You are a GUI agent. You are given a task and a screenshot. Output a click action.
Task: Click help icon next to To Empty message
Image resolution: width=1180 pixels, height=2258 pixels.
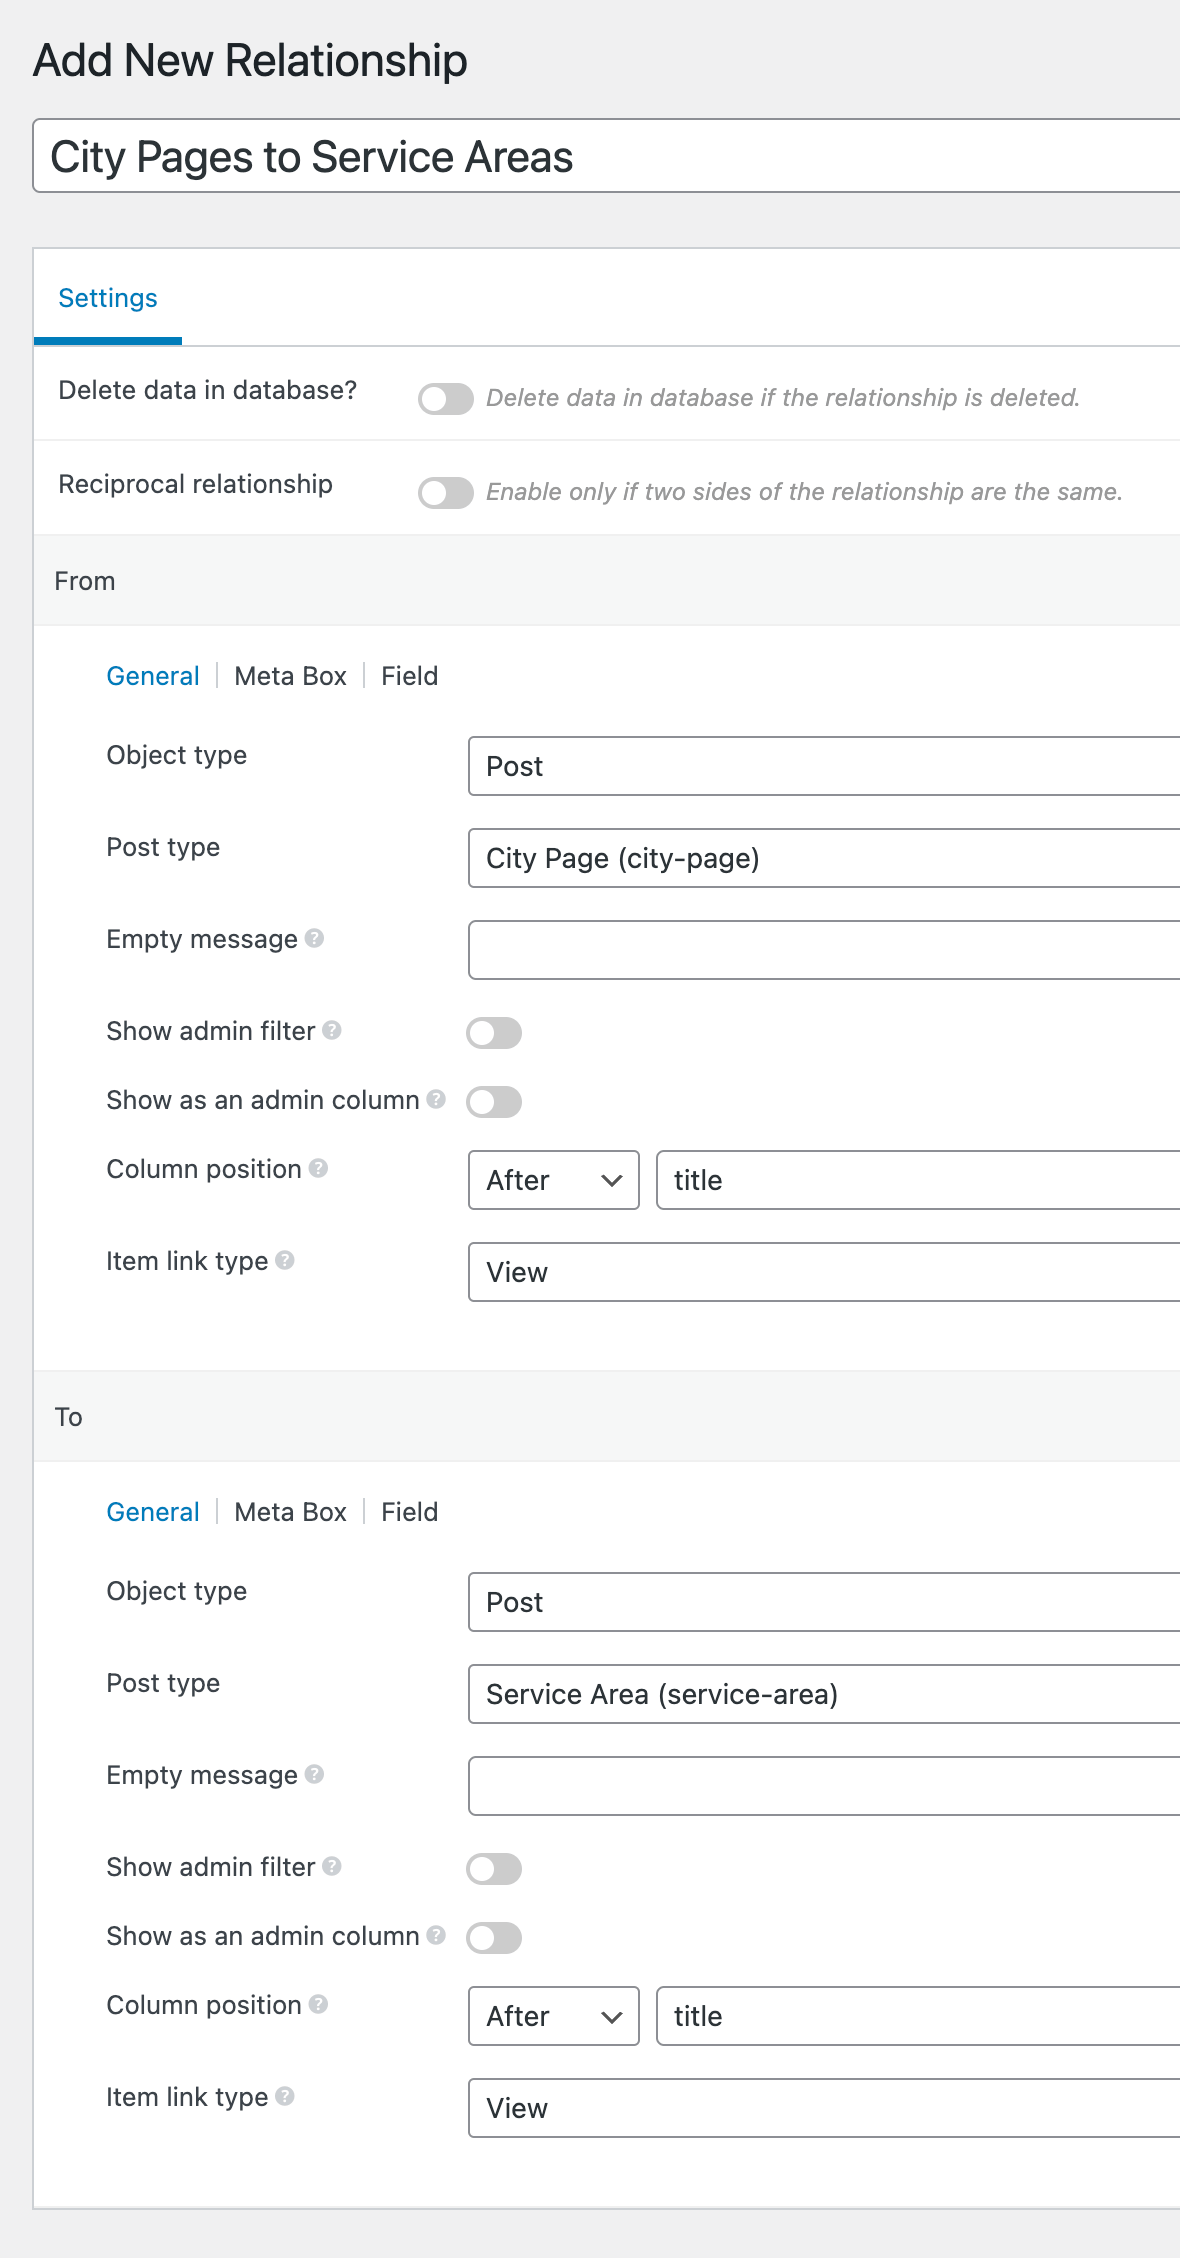tap(314, 1774)
